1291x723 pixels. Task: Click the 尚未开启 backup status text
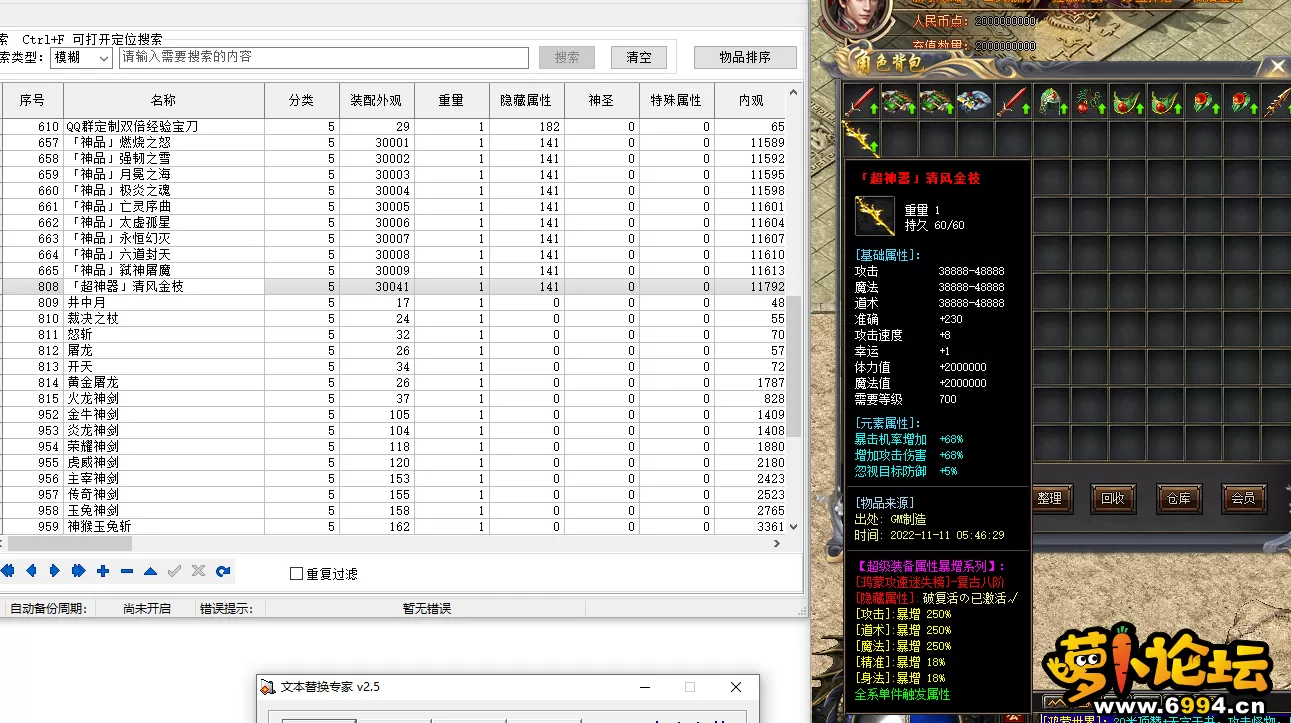tap(147, 608)
